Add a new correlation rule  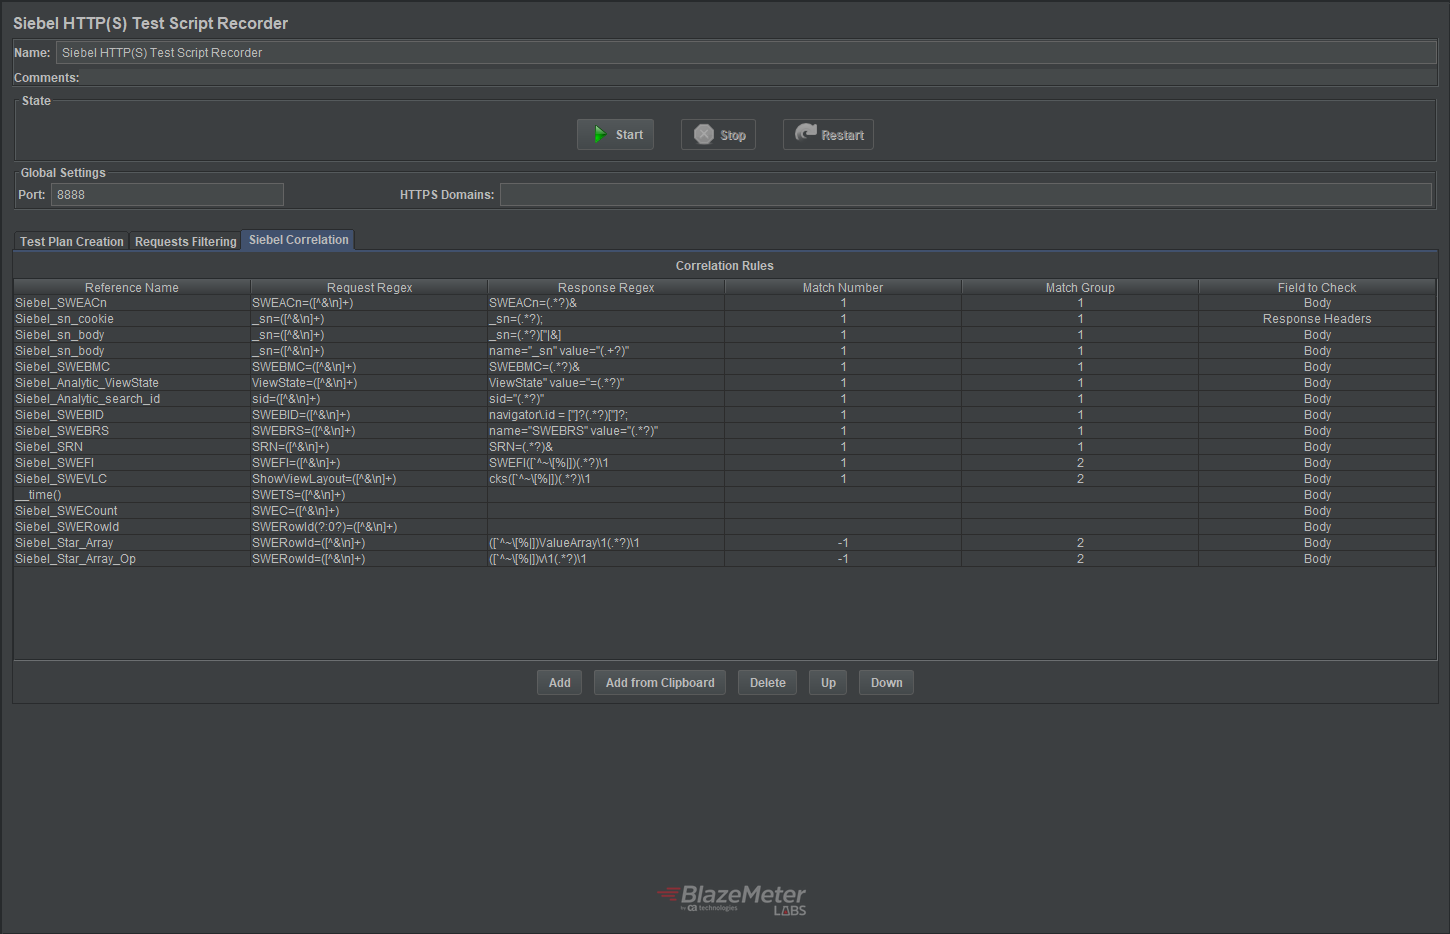point(560,683)
